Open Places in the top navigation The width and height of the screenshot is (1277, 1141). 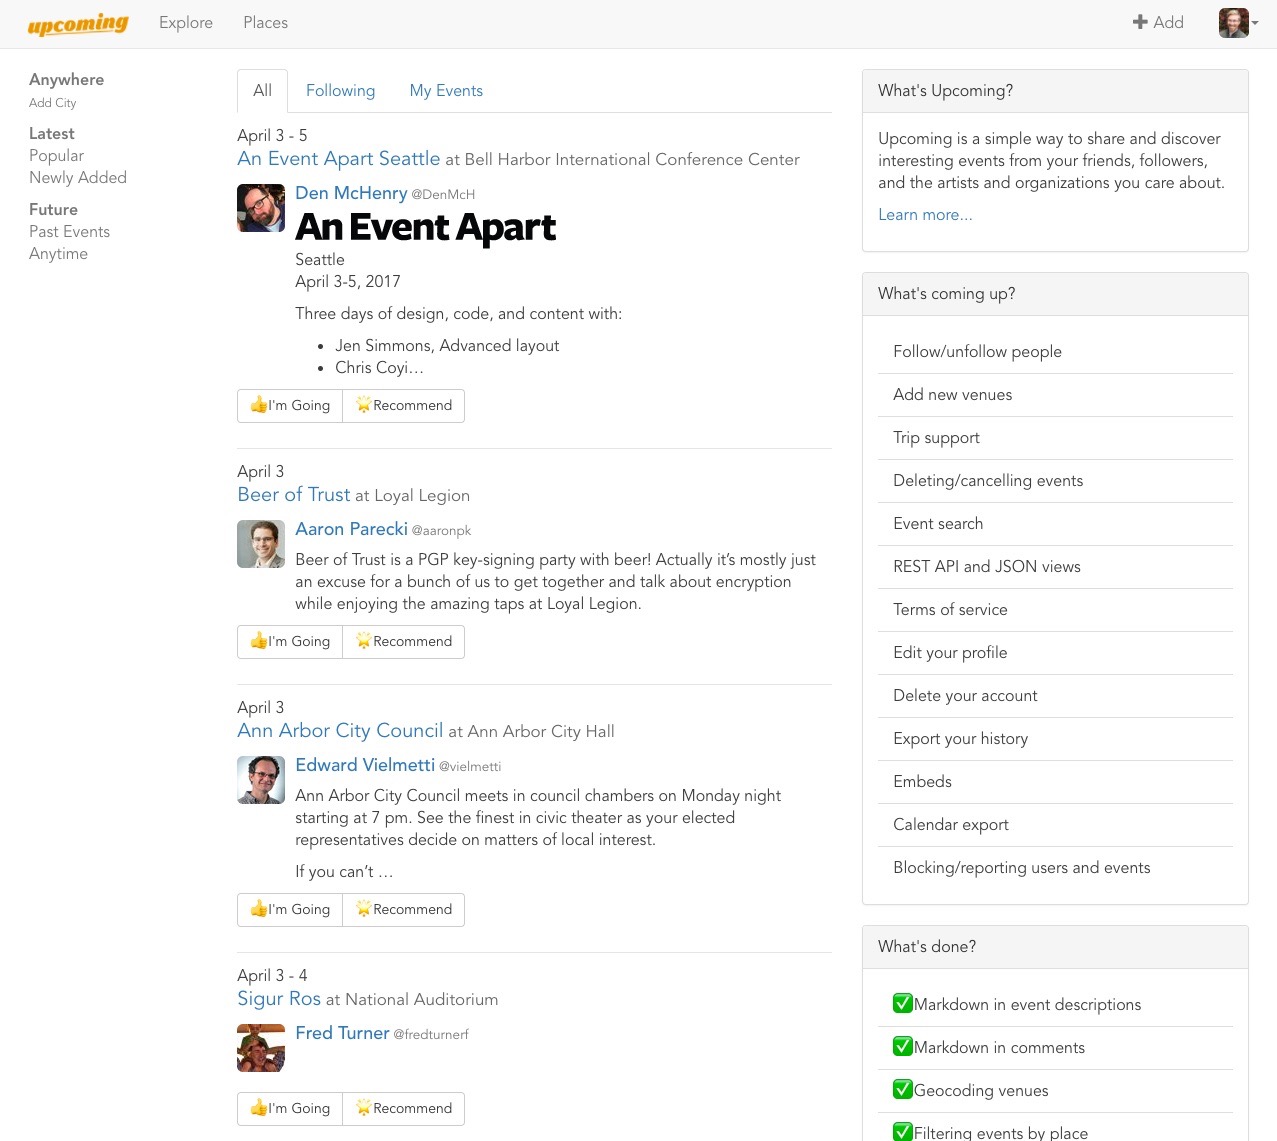pos(265,22)
